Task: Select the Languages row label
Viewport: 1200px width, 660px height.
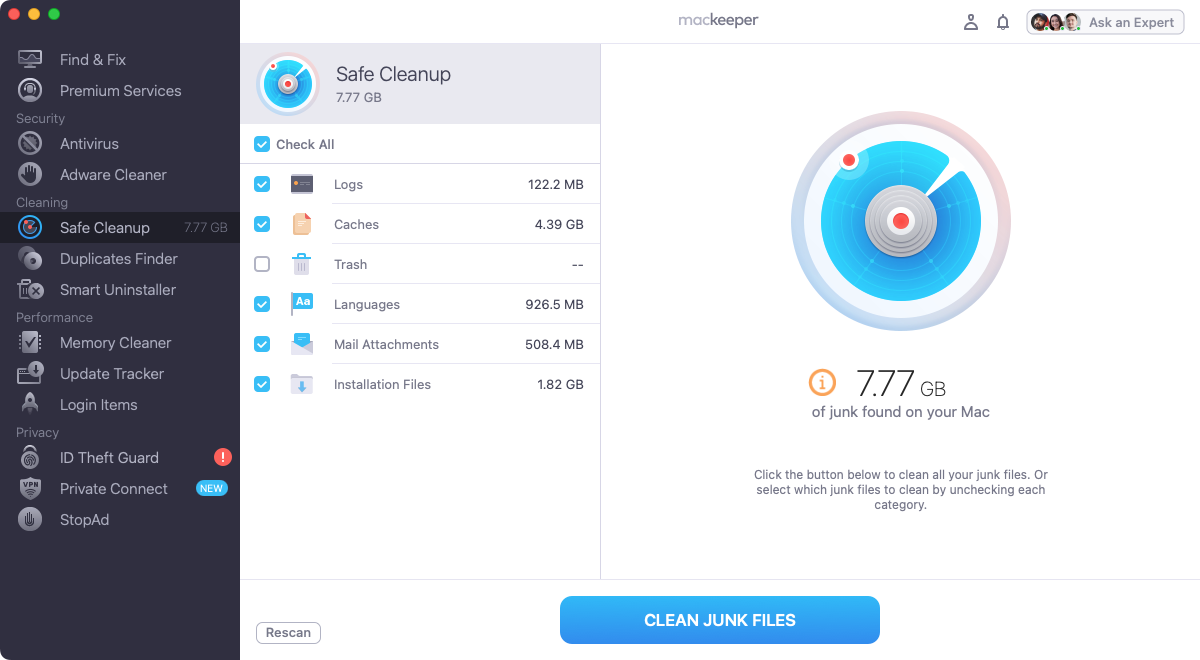Action: [x=367, y=304]
